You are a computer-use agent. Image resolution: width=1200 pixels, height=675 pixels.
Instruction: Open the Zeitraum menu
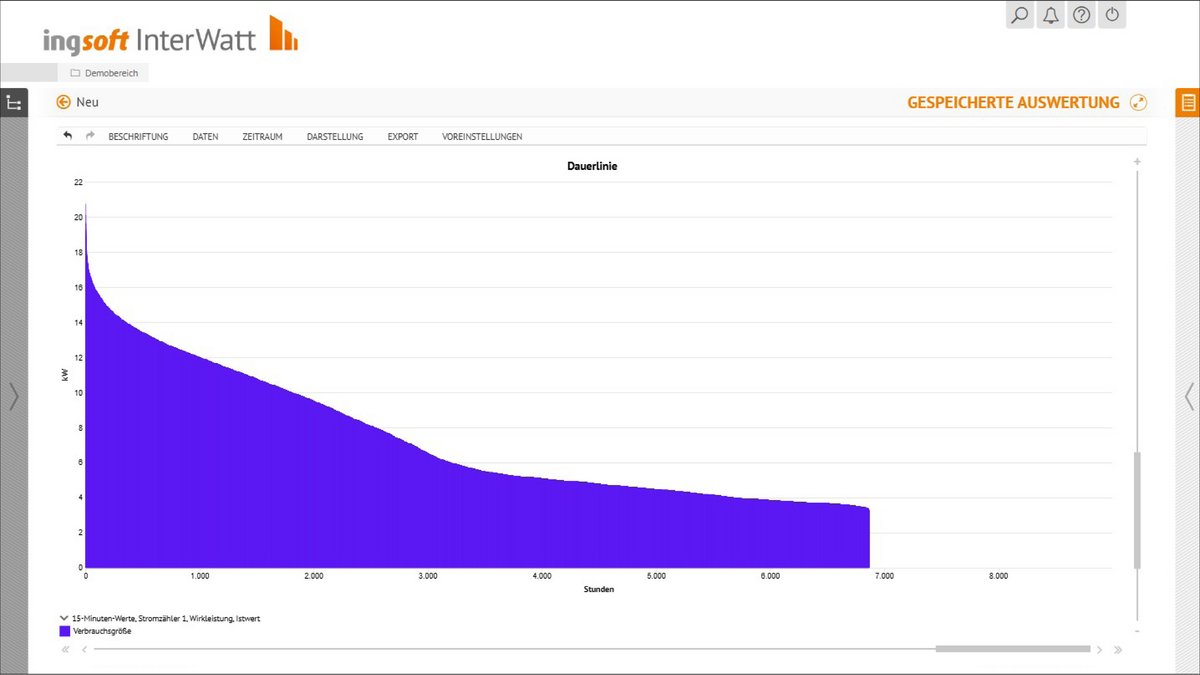[x=262, y=137]
